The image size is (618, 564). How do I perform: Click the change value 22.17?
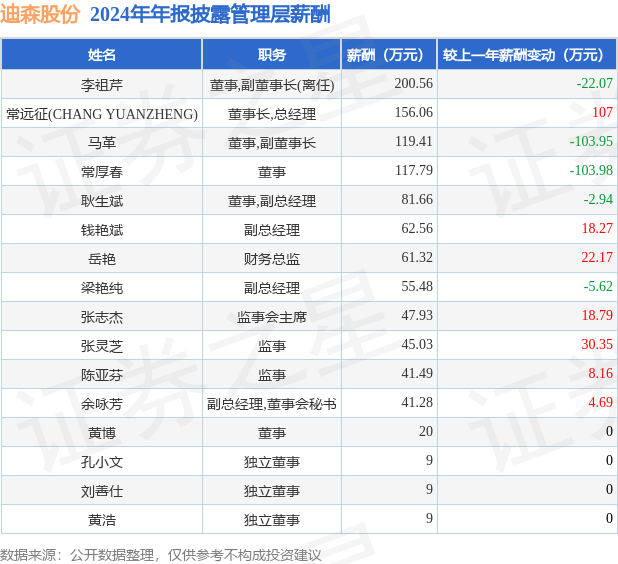click(597, 257)
